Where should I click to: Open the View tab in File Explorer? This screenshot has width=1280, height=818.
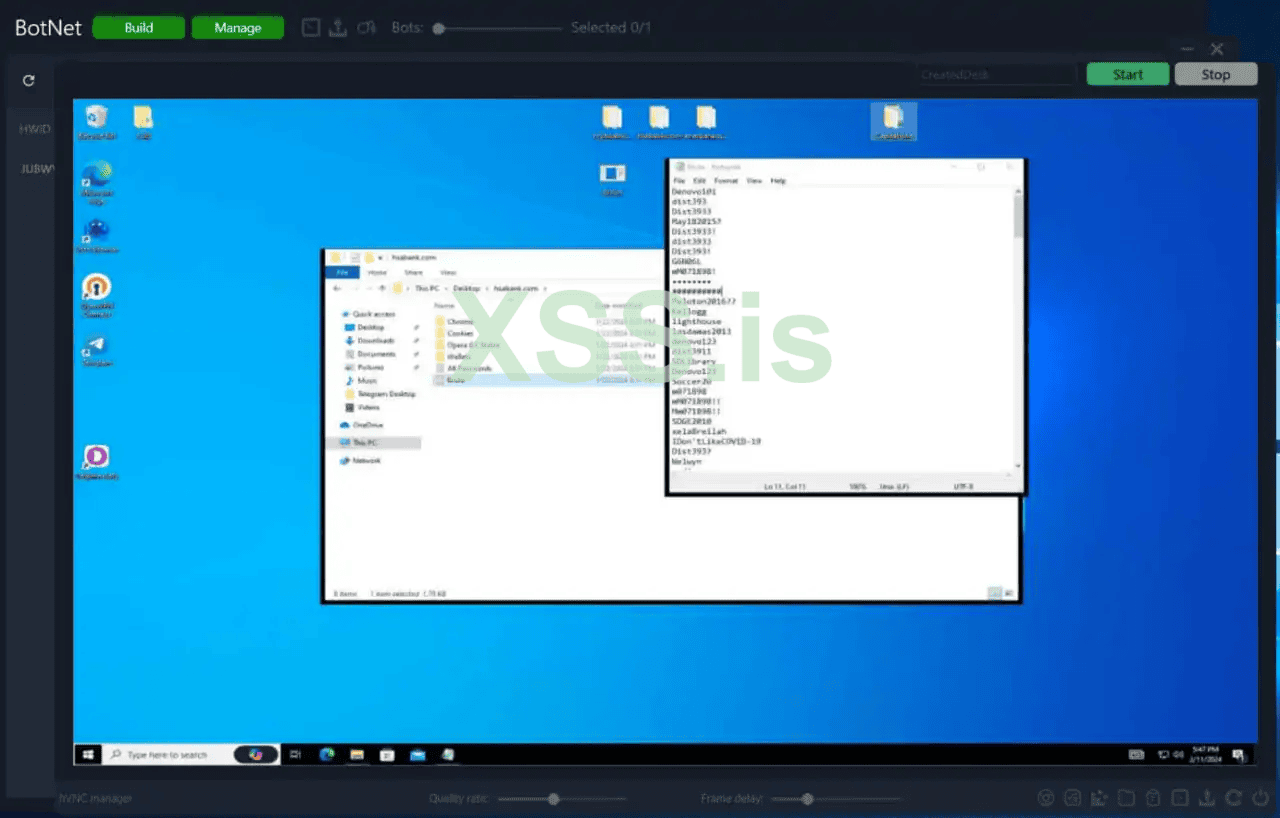click(x=449, y=272)
